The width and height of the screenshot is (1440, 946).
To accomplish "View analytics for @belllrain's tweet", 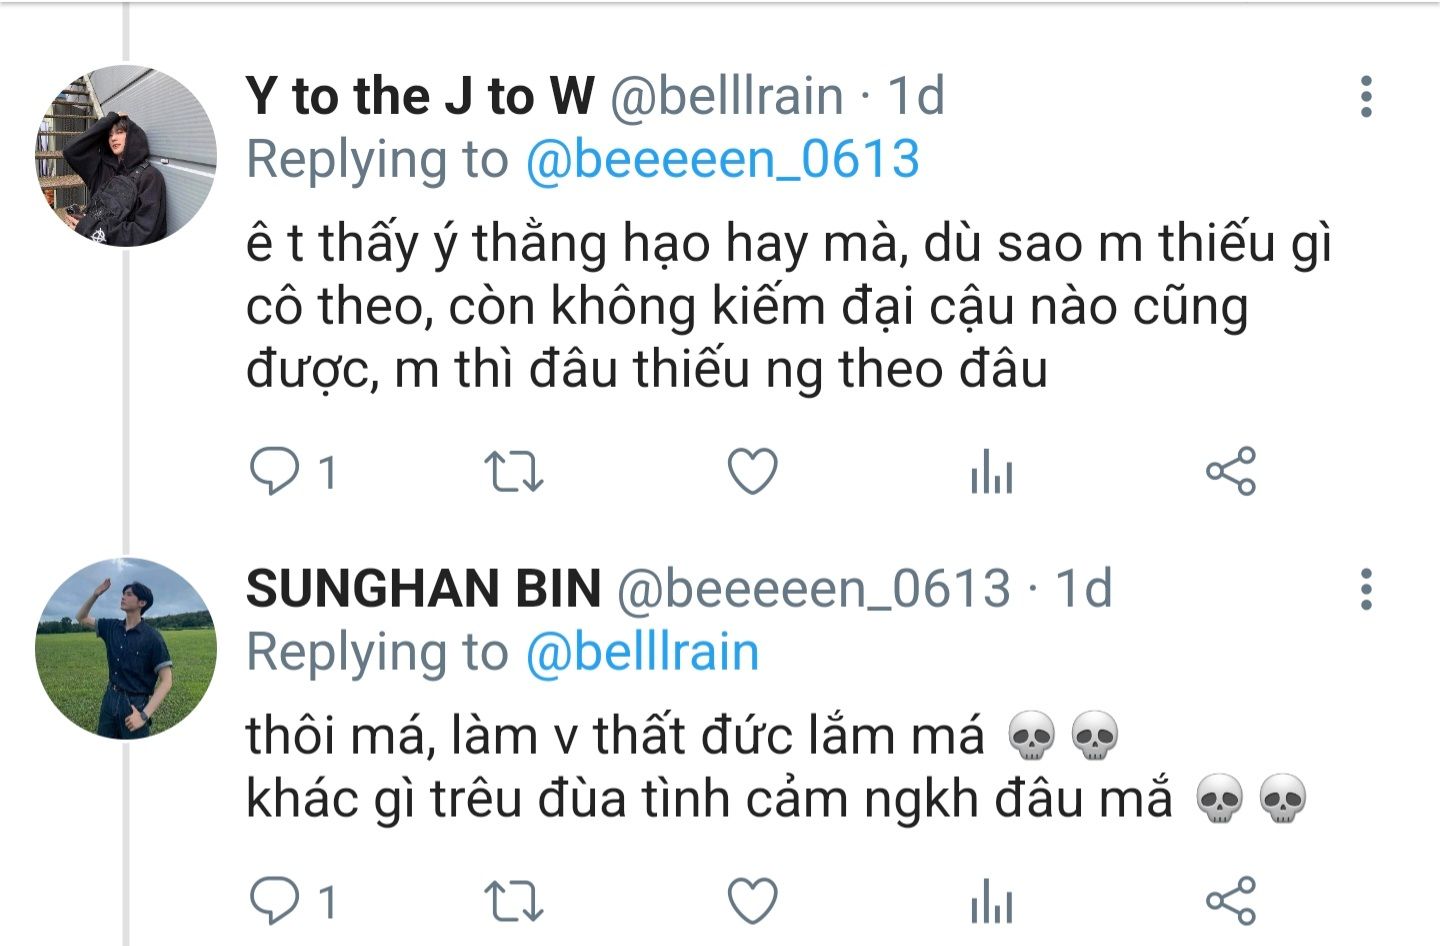I will tap(991, 471).
